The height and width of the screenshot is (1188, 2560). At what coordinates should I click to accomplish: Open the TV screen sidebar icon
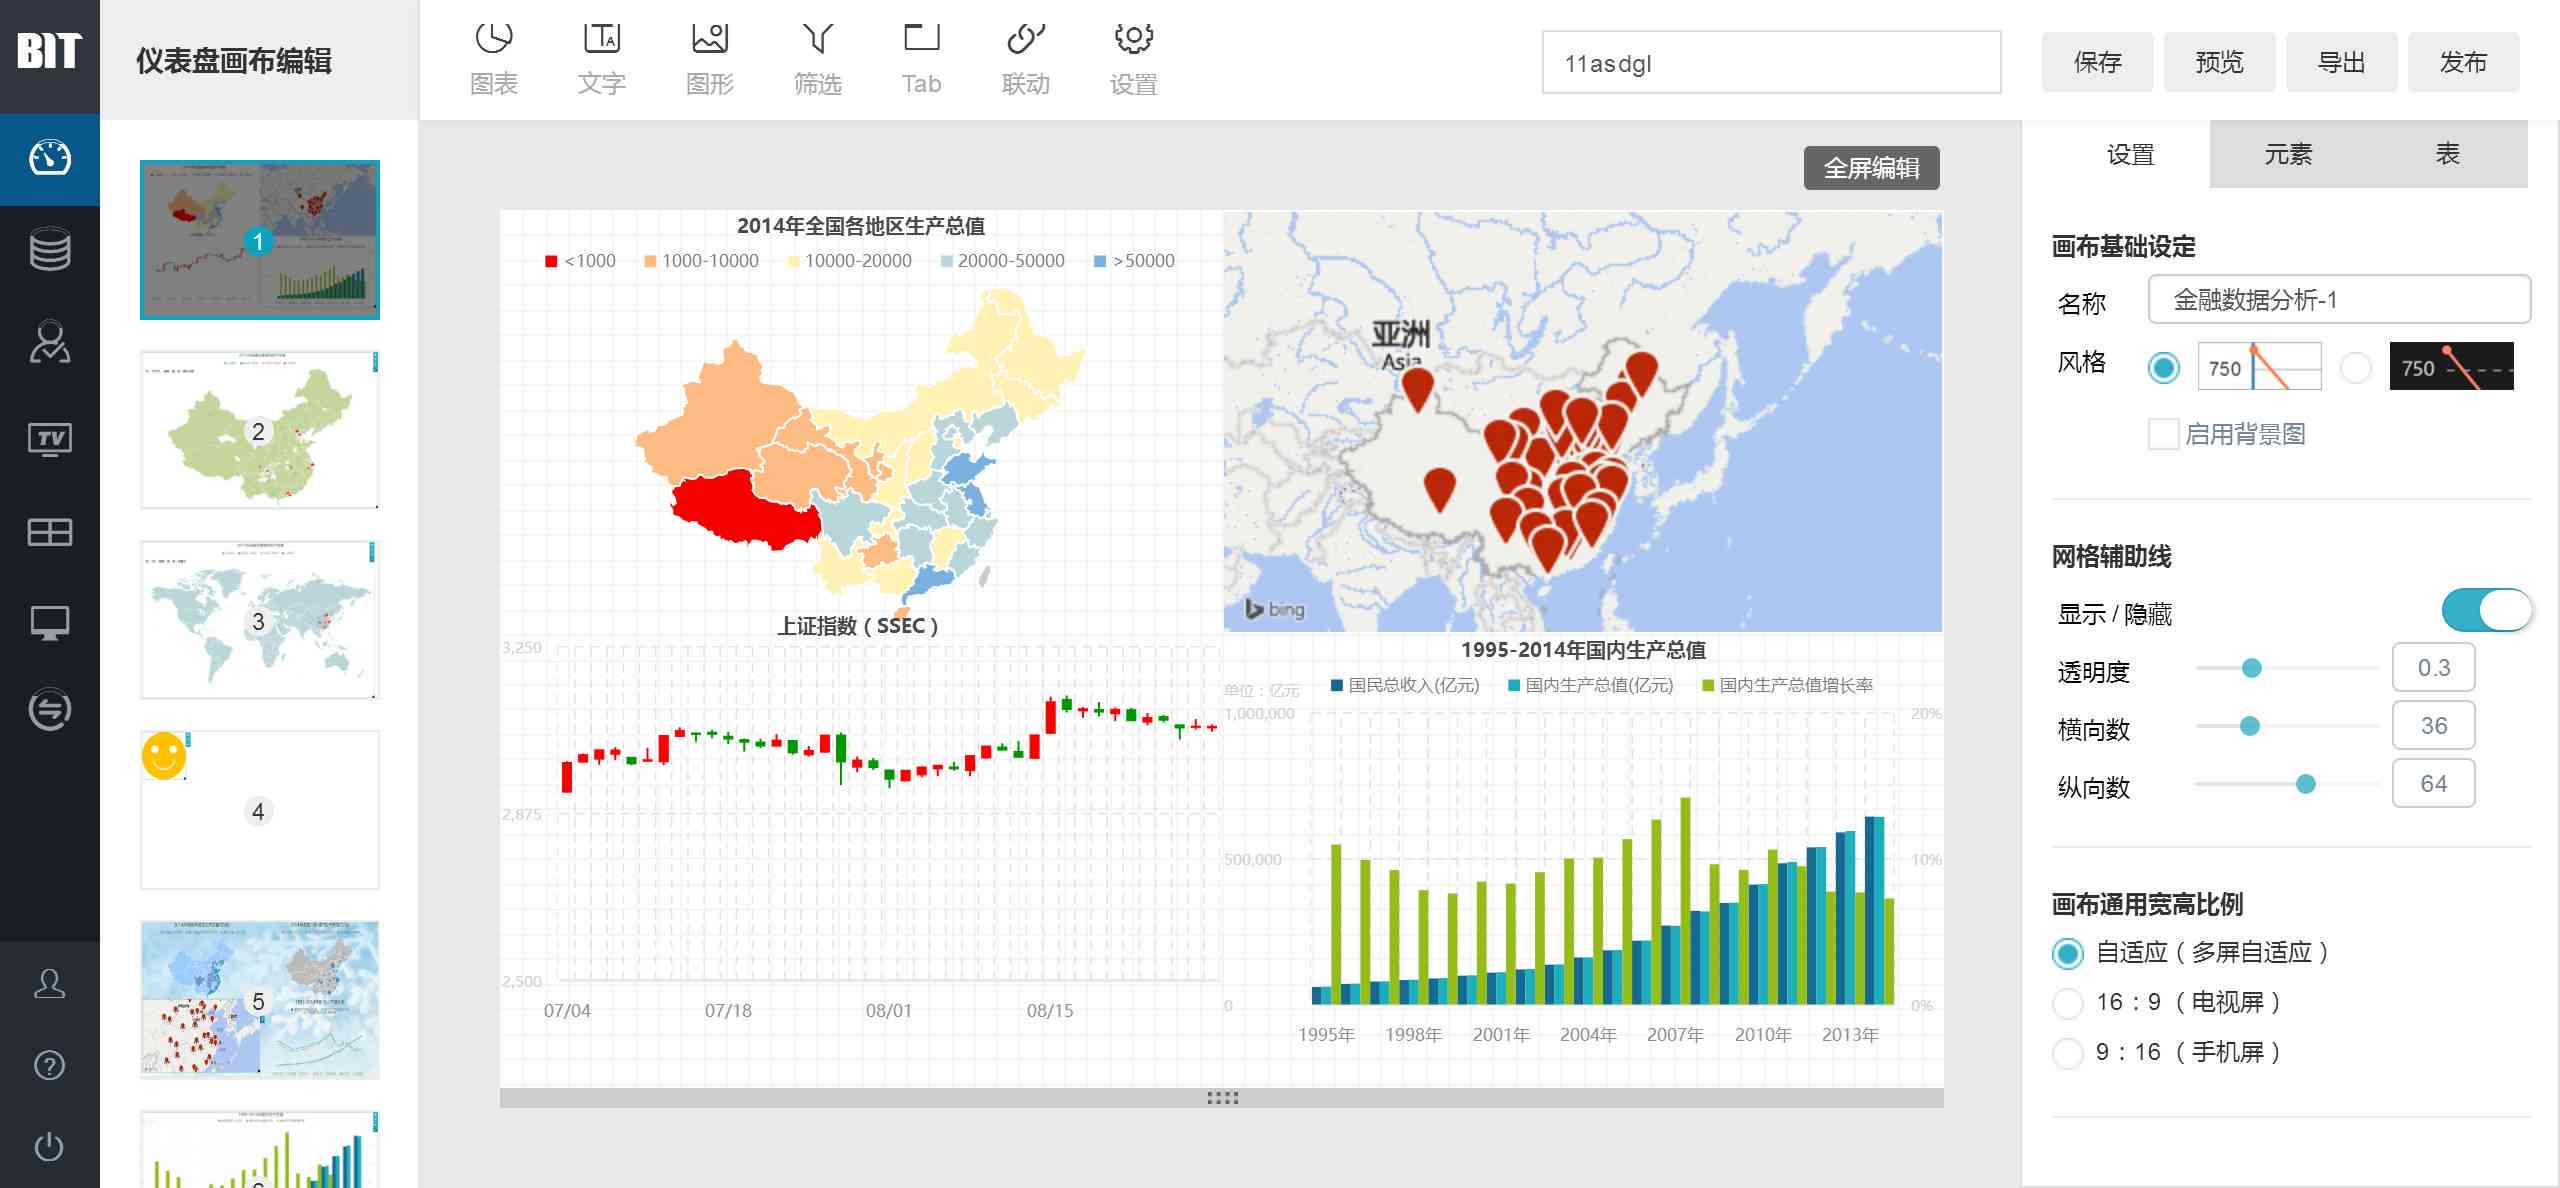click(x=50, y=438)
